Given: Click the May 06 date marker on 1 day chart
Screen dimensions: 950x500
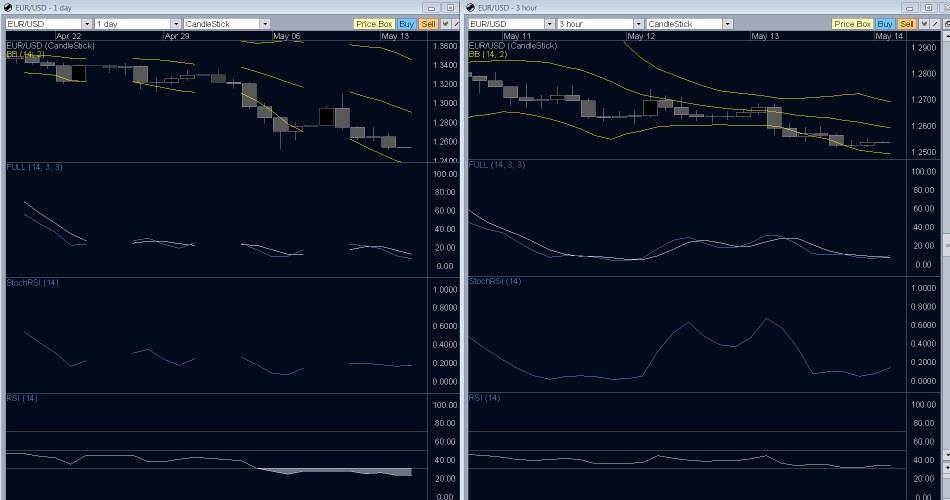Looking at the screenshot, I should click(286, 36).
